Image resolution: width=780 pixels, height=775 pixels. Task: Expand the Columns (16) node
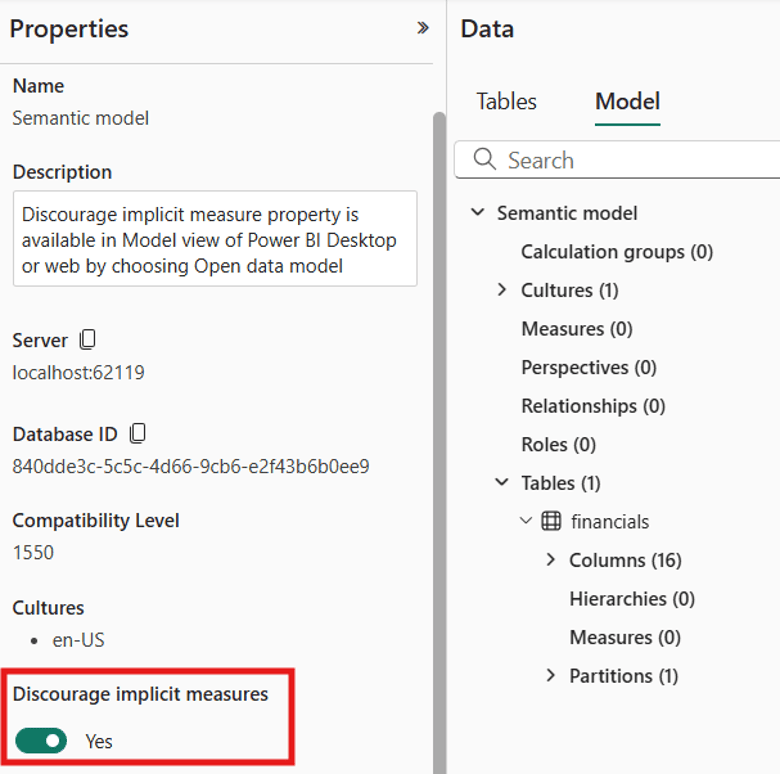(550, 560)
